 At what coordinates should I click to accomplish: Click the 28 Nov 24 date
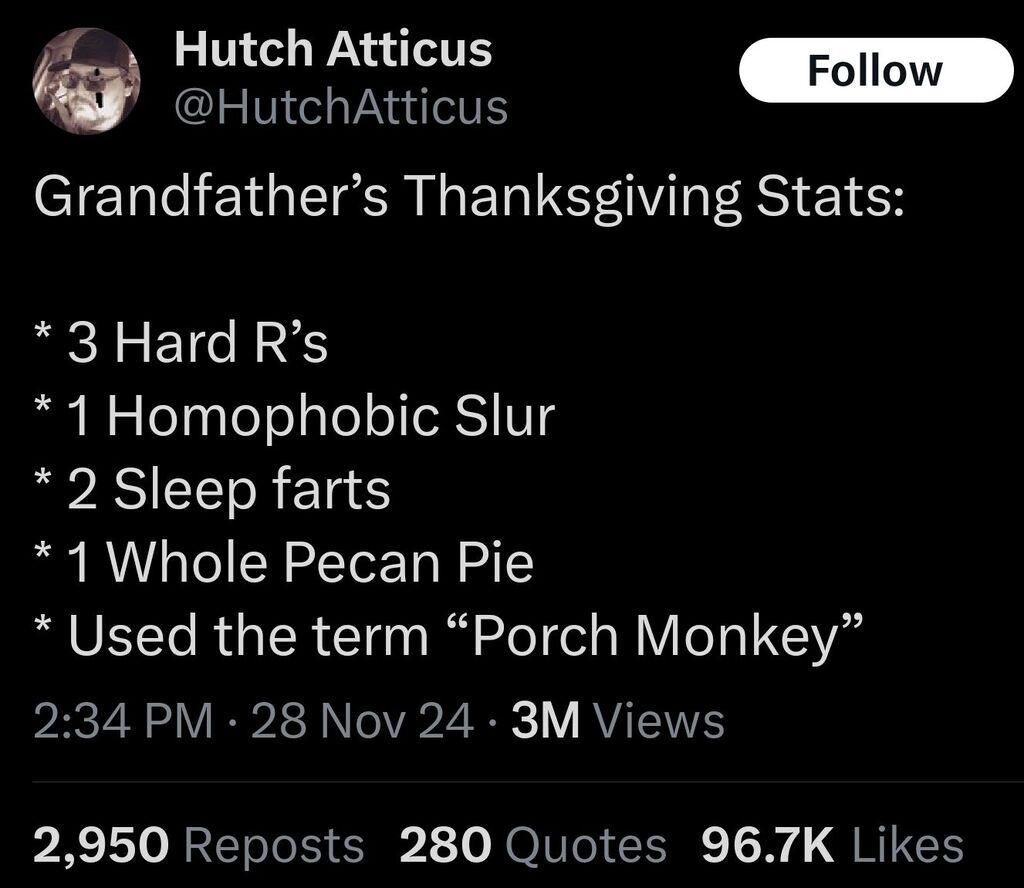click(x=363, y=720)
